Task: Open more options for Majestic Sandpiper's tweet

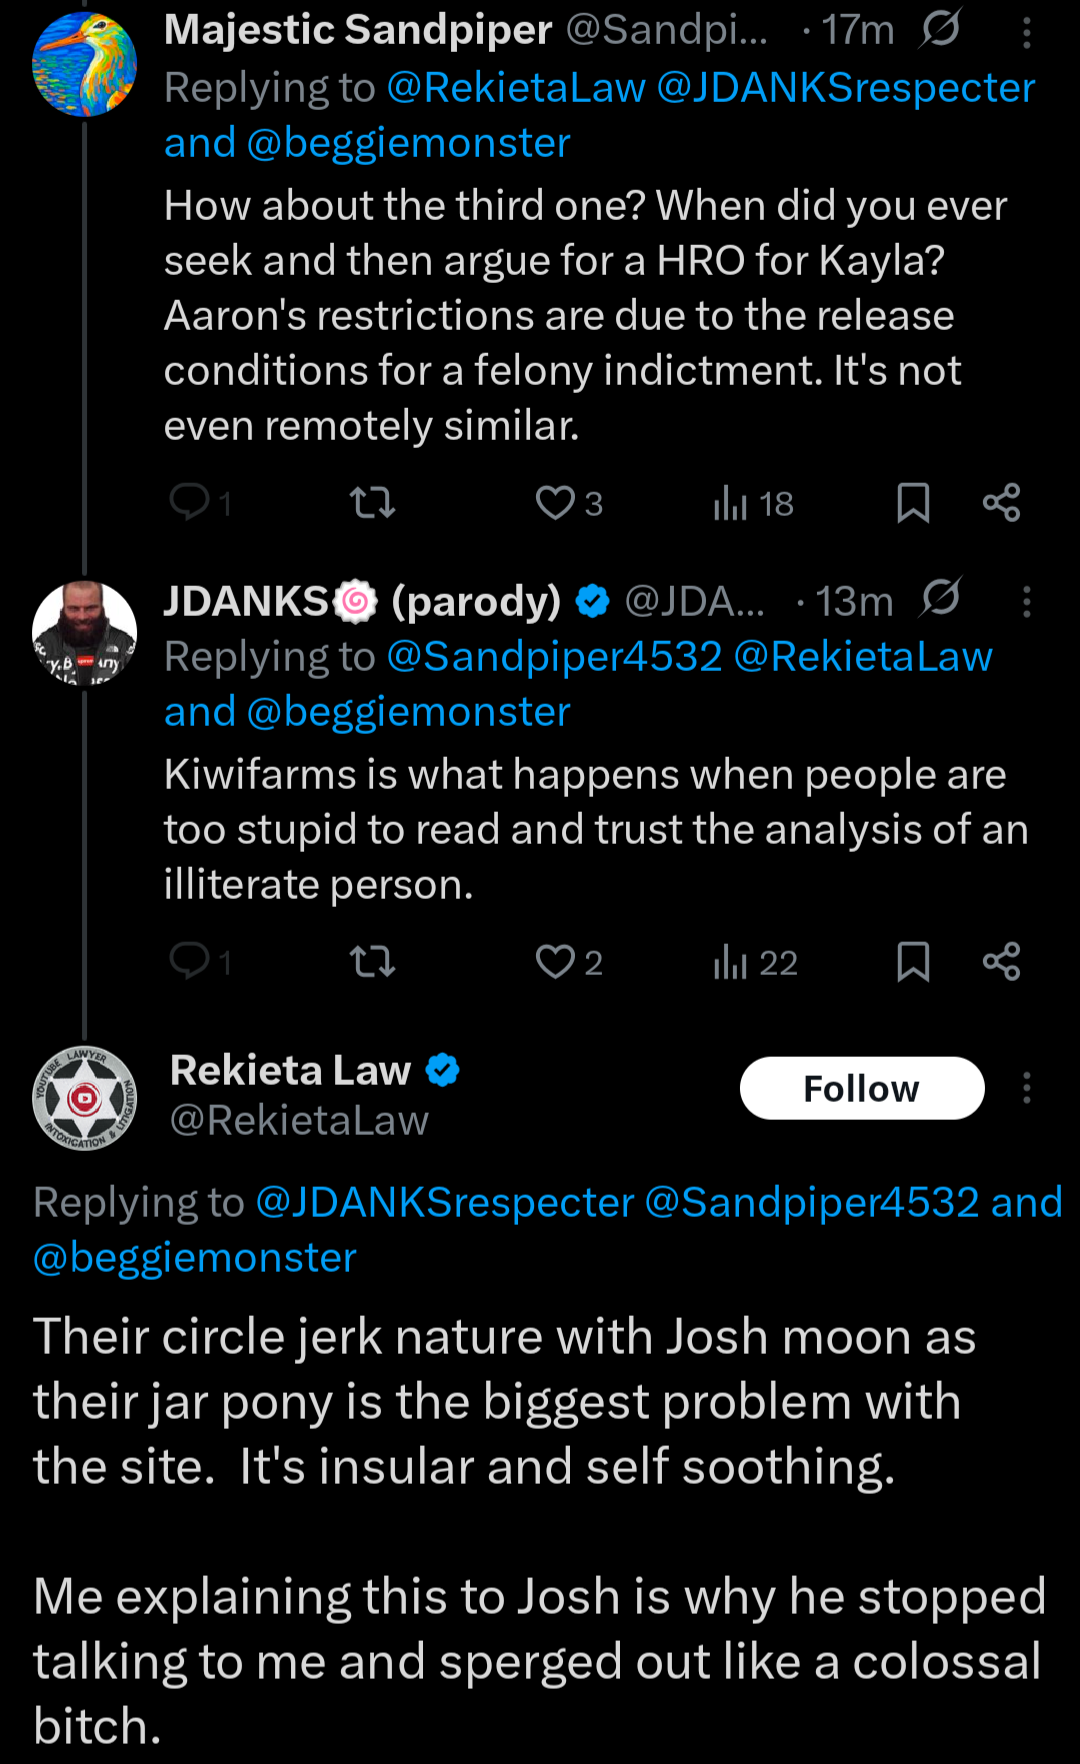Action: (1026, 33)
